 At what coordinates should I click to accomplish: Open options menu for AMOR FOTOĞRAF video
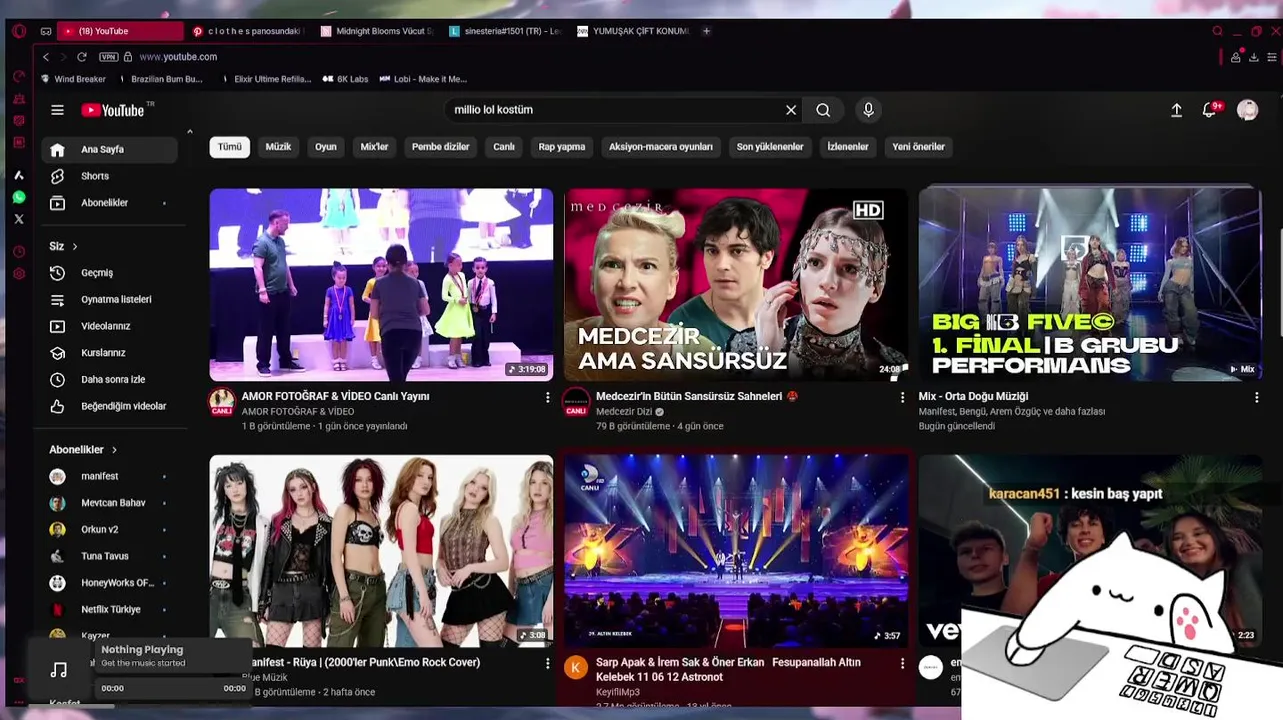(547, 397)
